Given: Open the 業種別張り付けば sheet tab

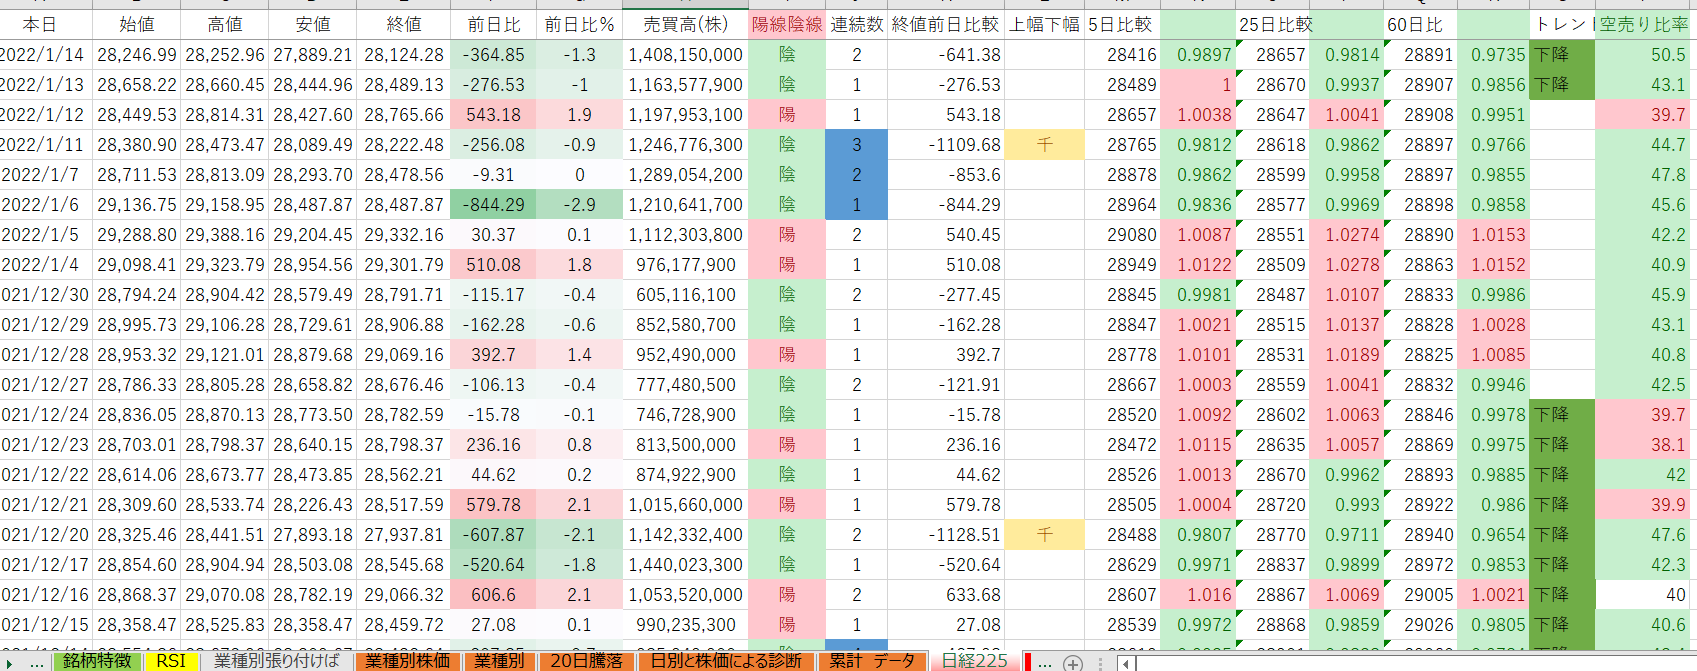Looking at the screenshot, I should pos(277,661).
